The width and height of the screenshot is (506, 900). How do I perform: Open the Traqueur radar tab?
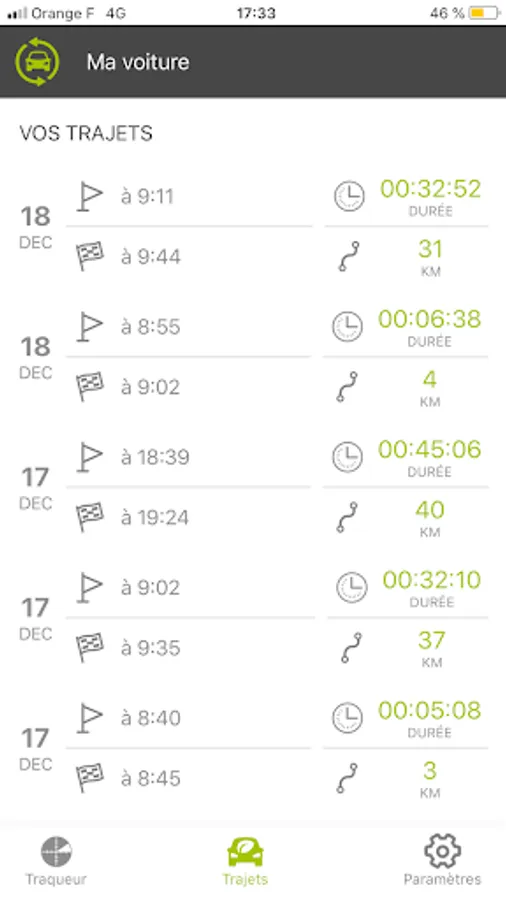pyautogui.click(x=56, y=860)
